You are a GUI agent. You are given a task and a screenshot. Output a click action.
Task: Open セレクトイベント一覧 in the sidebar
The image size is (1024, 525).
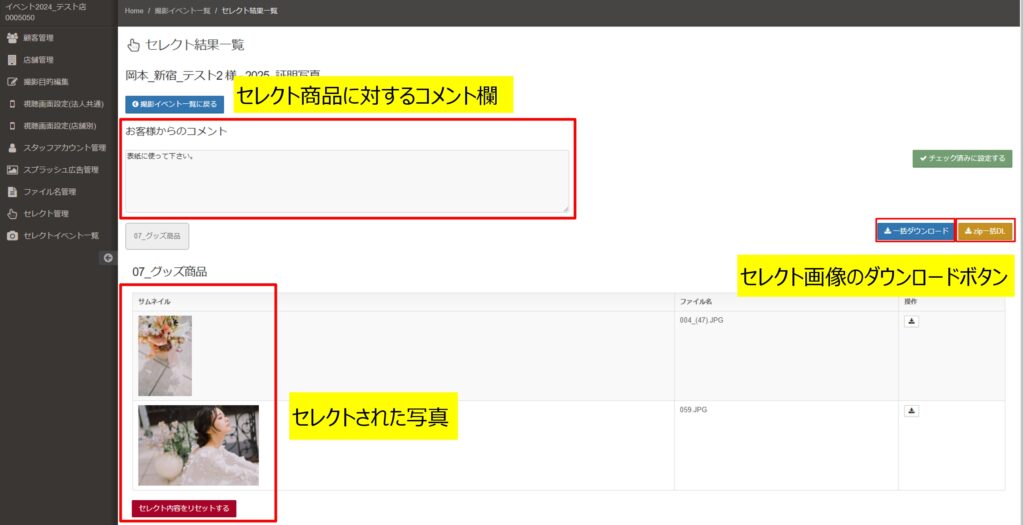(60, 236)
